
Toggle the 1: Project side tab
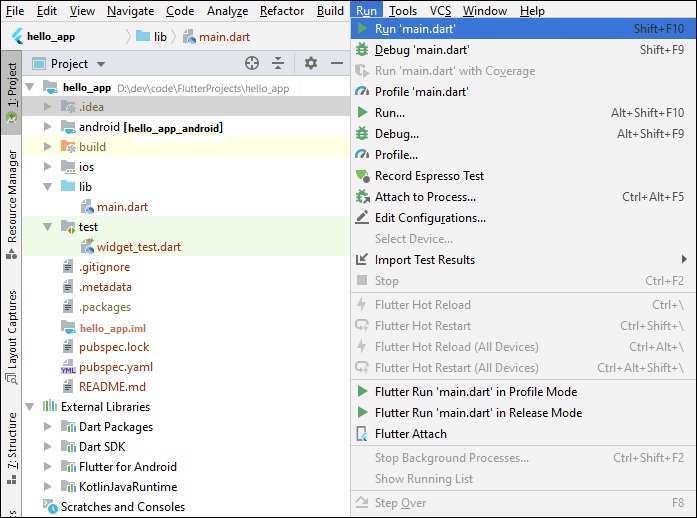tap(12, 92)
